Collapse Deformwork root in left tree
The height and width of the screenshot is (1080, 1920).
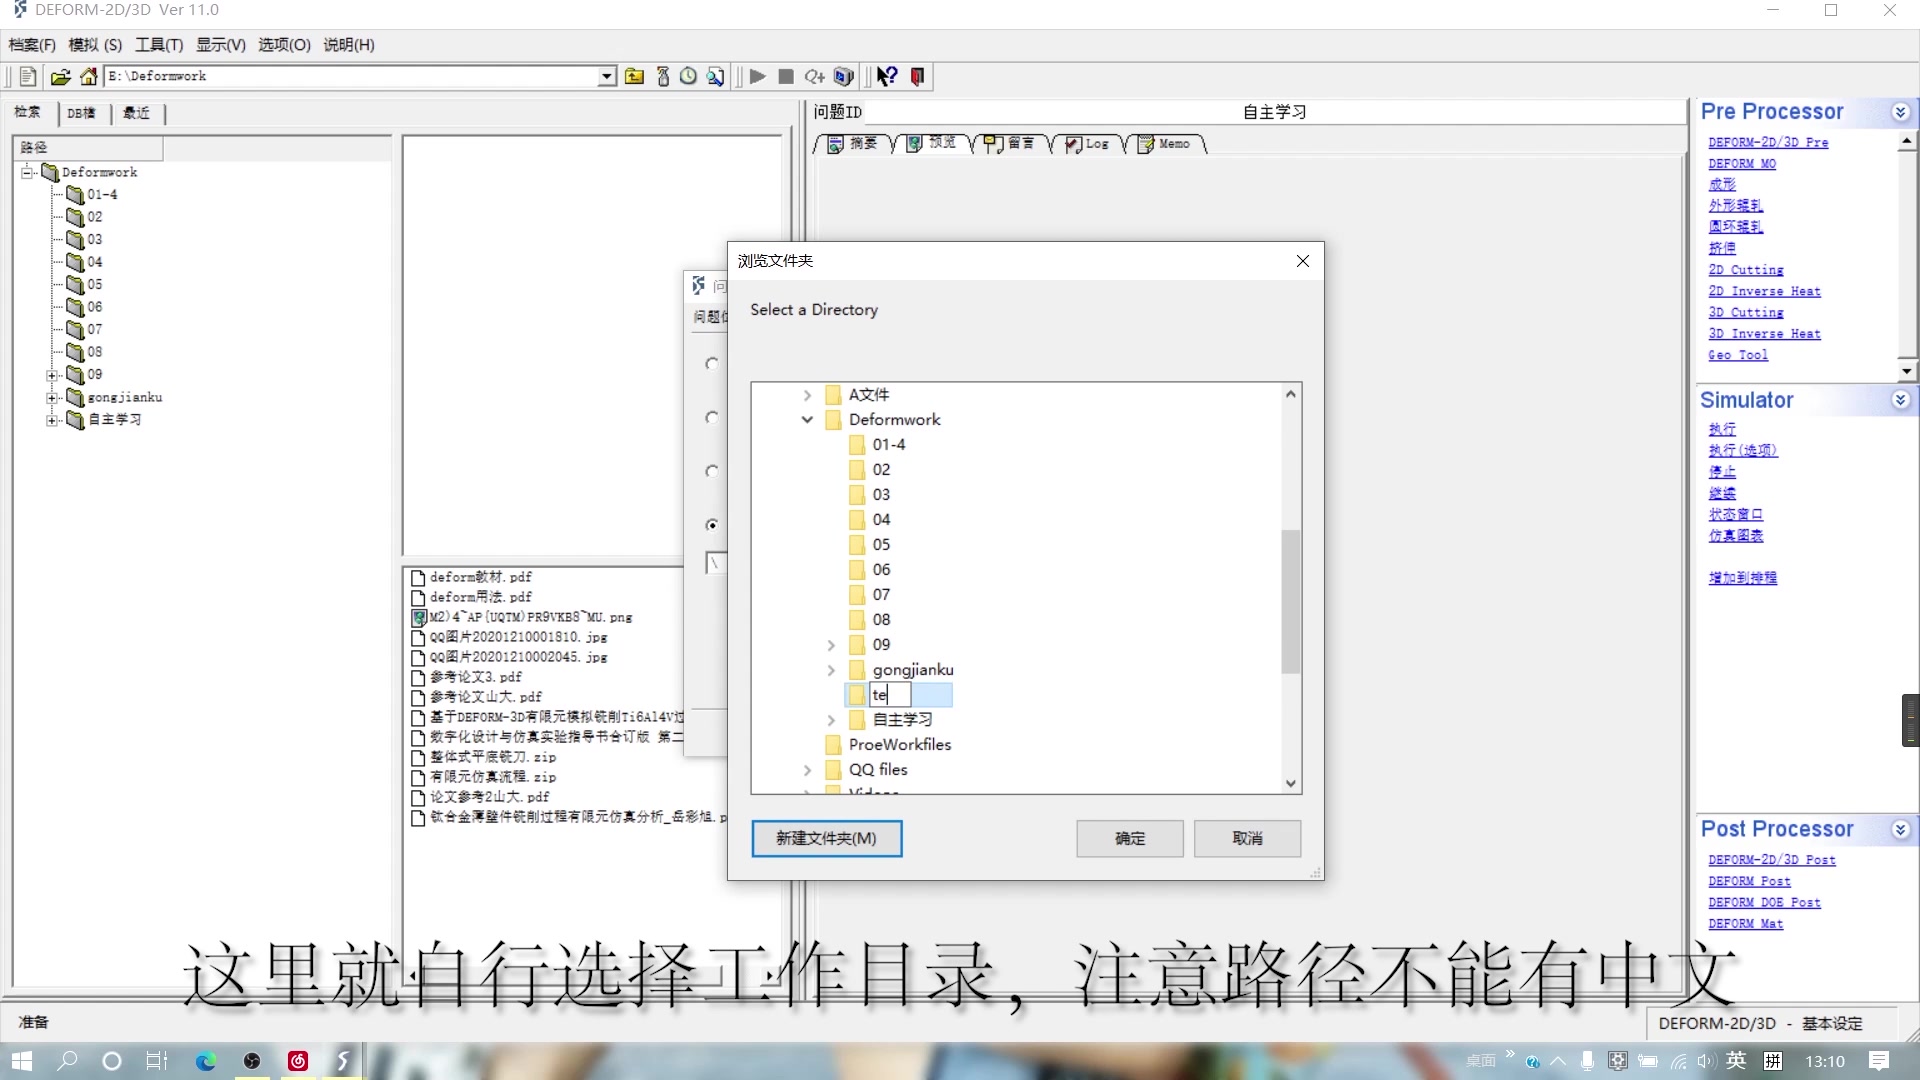click(x=27, y=172)
